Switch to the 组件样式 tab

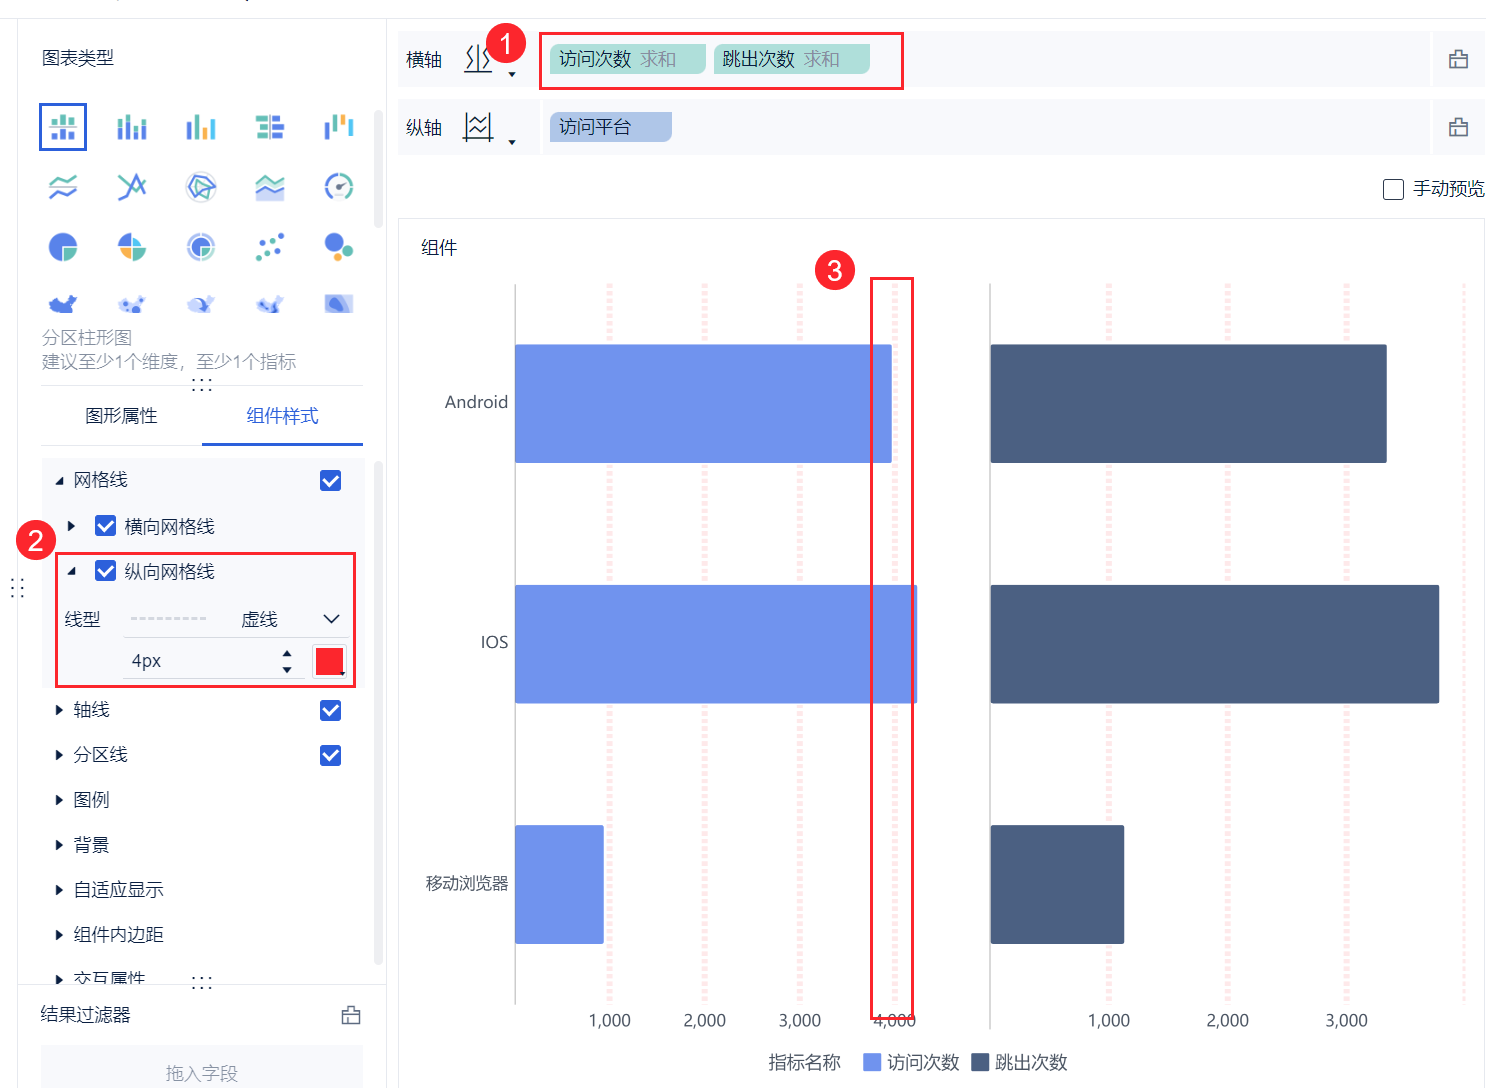(282, 416)
